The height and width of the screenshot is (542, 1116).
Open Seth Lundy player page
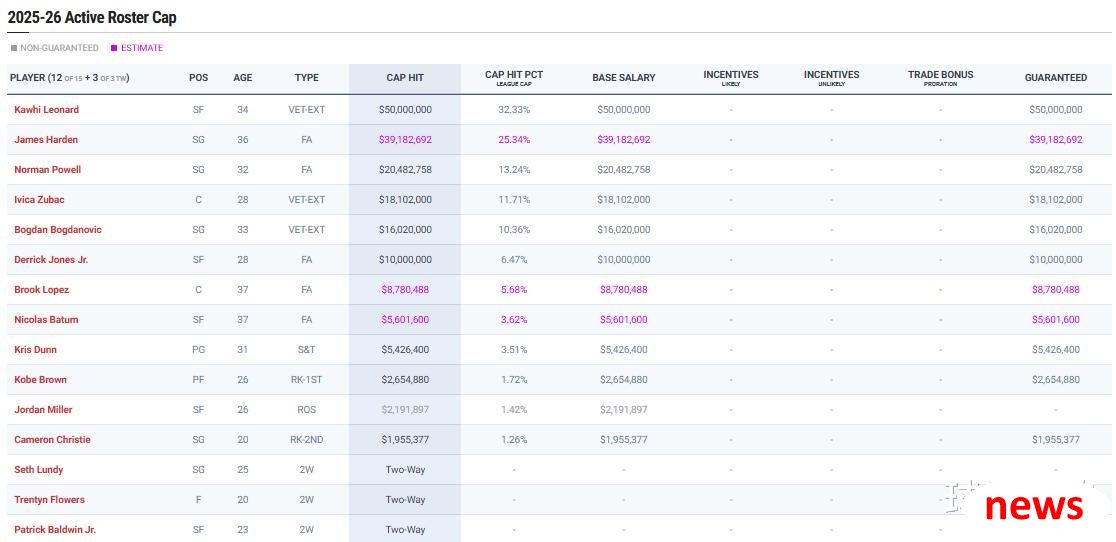[38, 469]
